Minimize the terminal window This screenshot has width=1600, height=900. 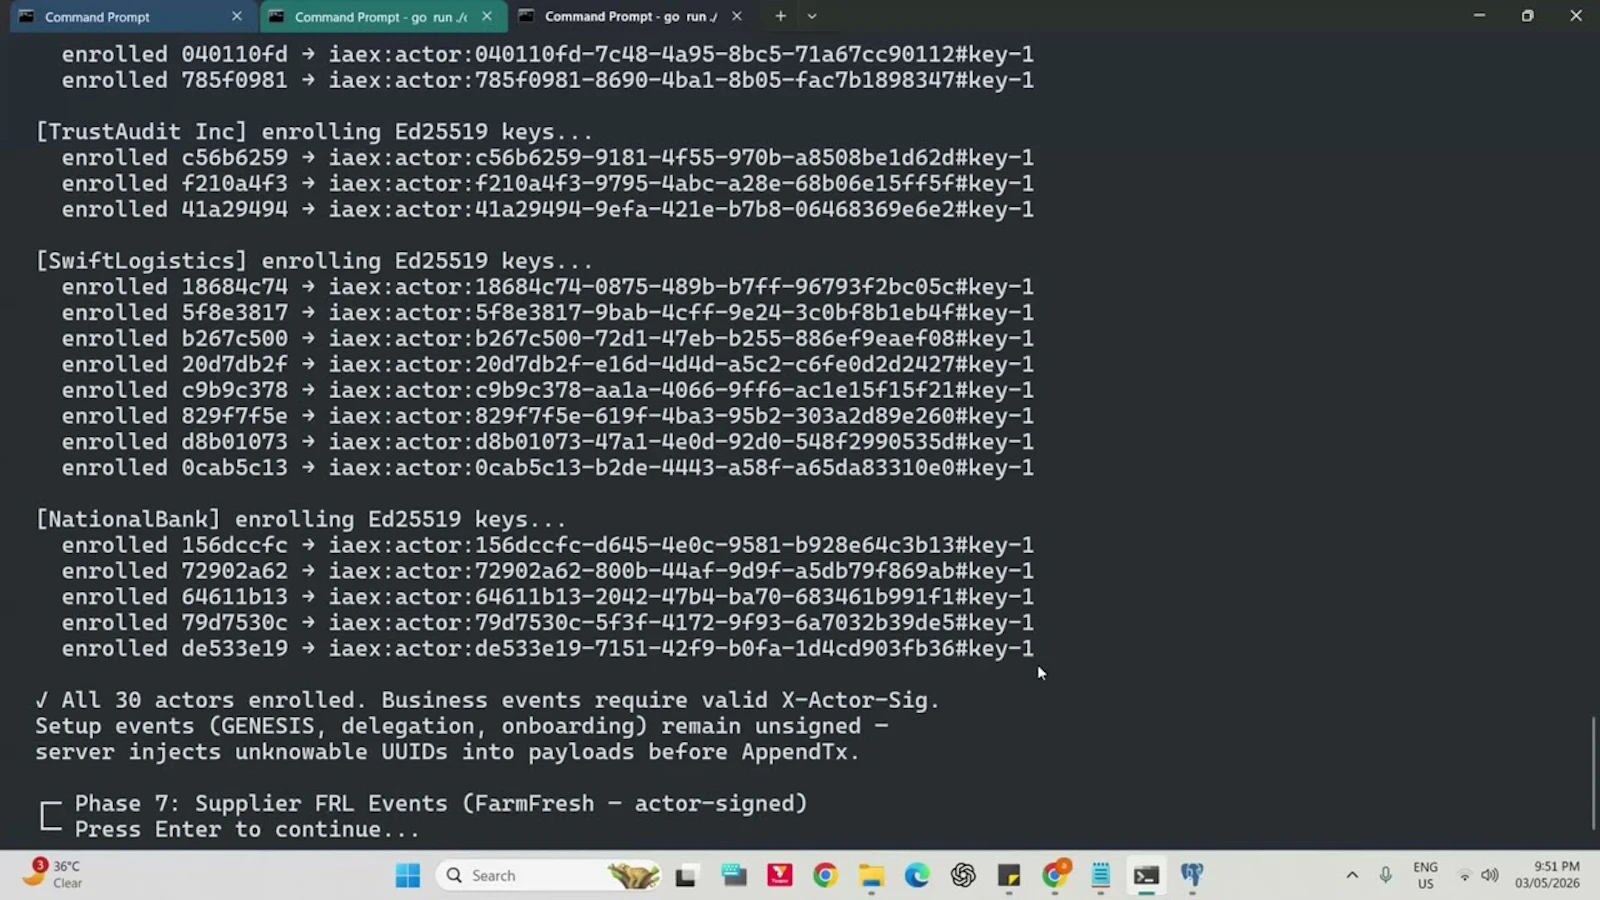pyautogui.click(x=1479, y=16)
